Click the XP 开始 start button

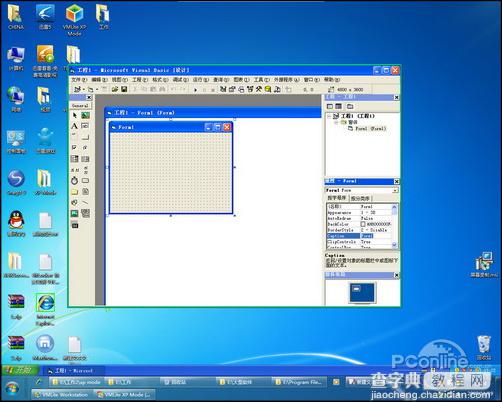point(21,370)
